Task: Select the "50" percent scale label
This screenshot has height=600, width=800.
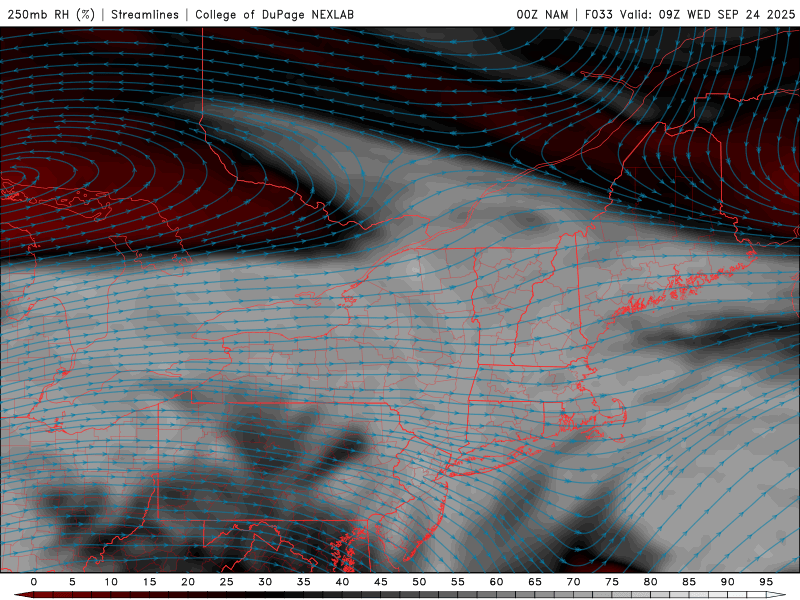Action: tap(419, 582)
